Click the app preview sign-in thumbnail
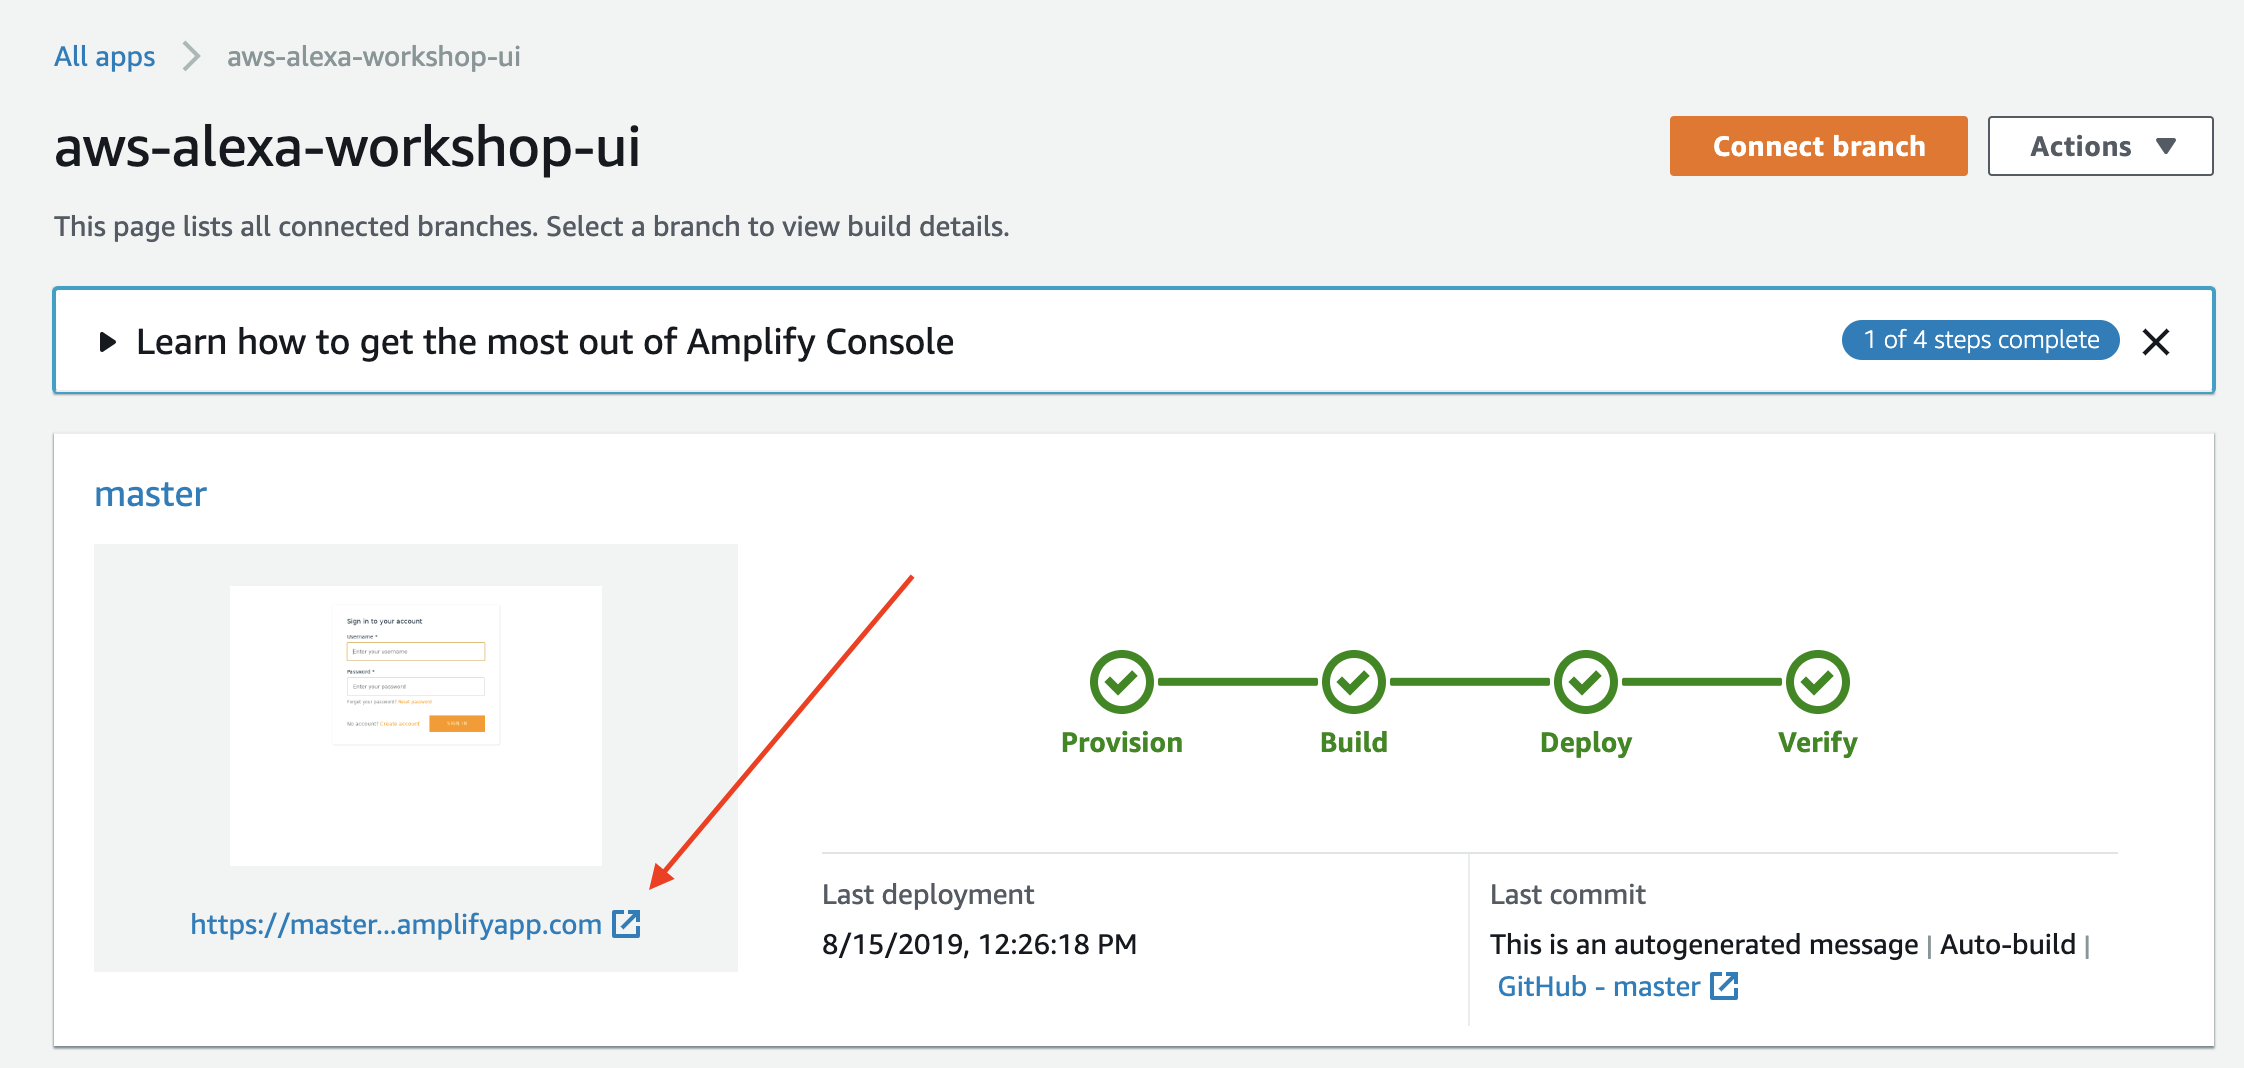Screen dimensions: 2244x1068 [x=416, y=726]
